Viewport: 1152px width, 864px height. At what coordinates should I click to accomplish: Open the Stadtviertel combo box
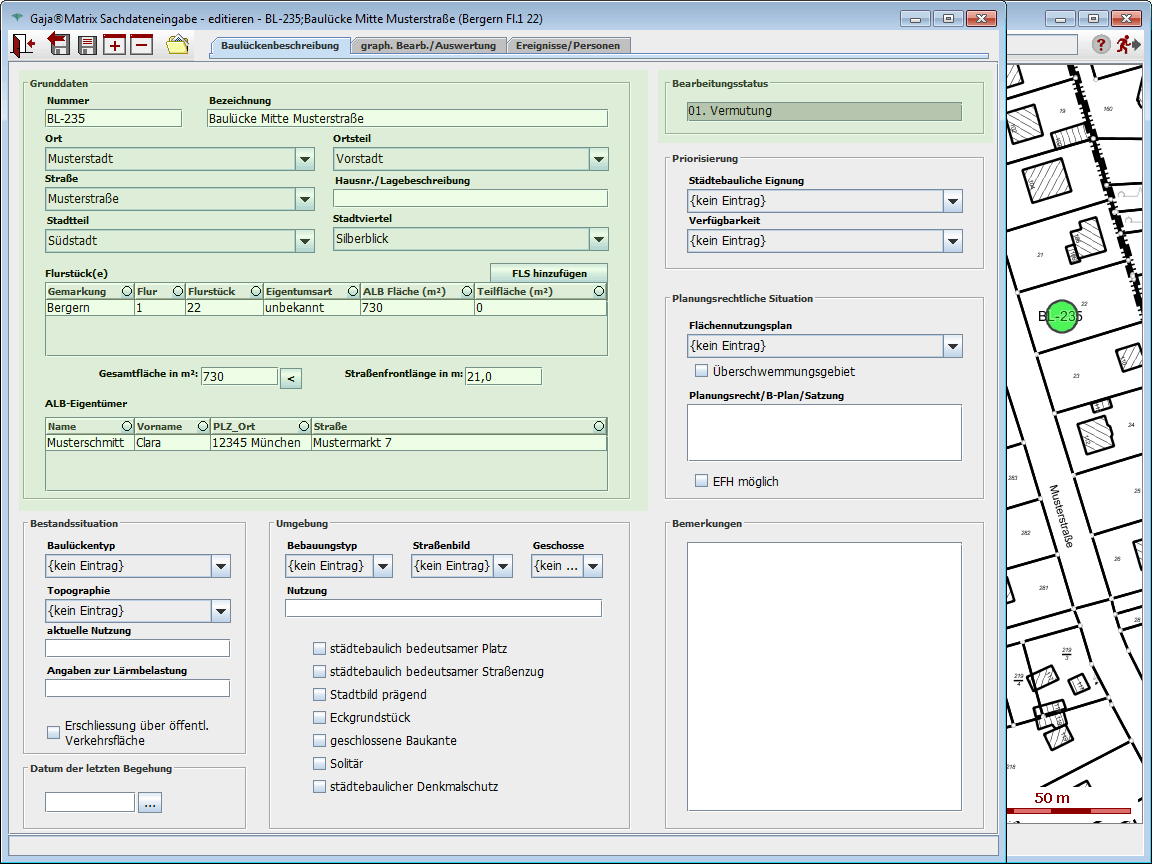pos(598,239)
